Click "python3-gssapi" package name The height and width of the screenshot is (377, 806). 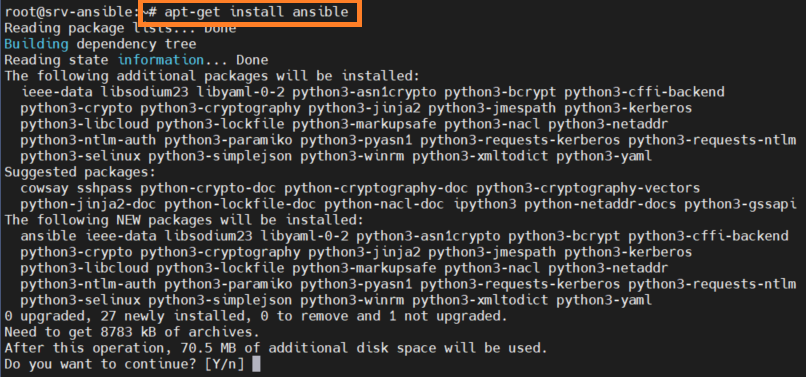[740, 204]
